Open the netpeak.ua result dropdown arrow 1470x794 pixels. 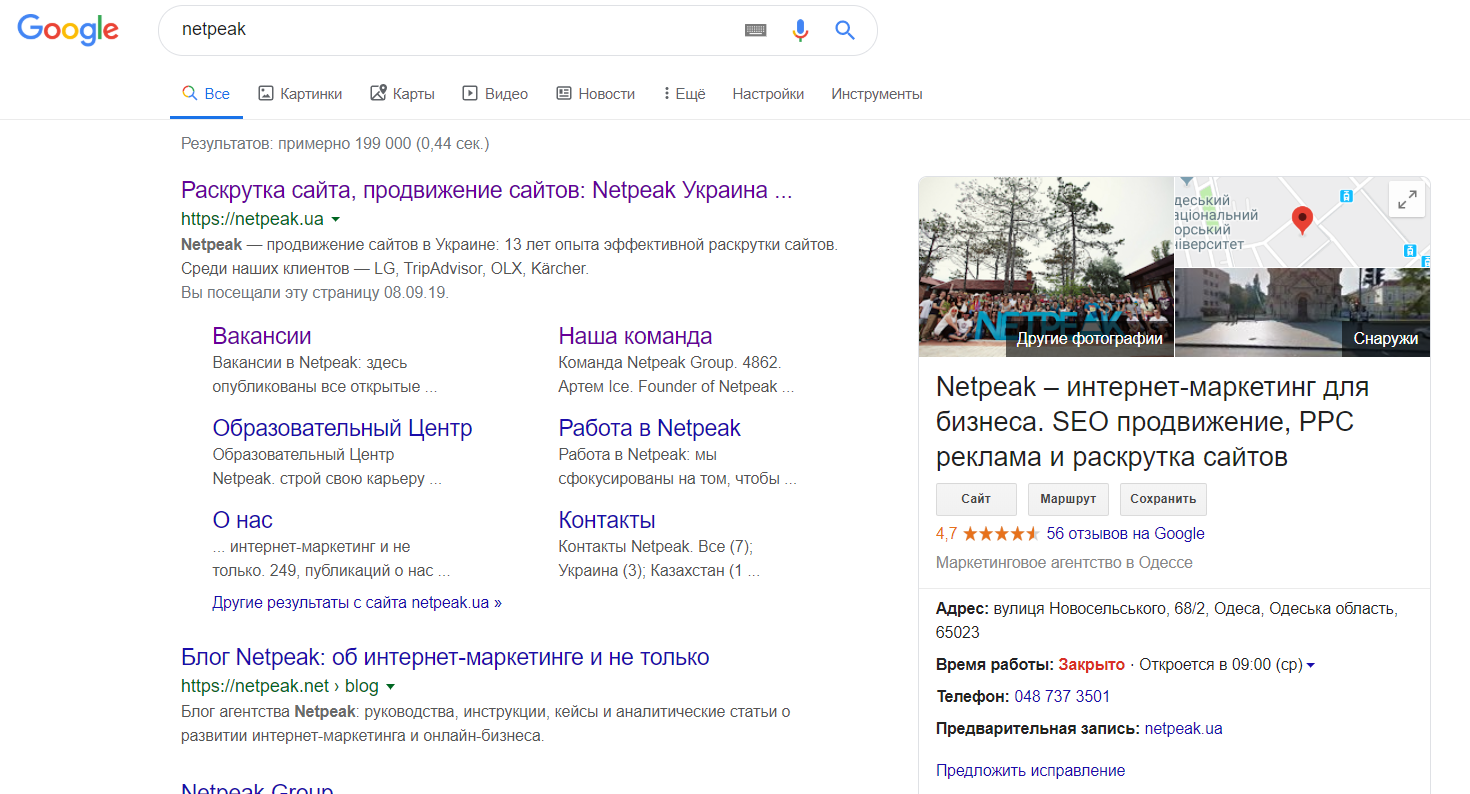(x=335, y=219)
